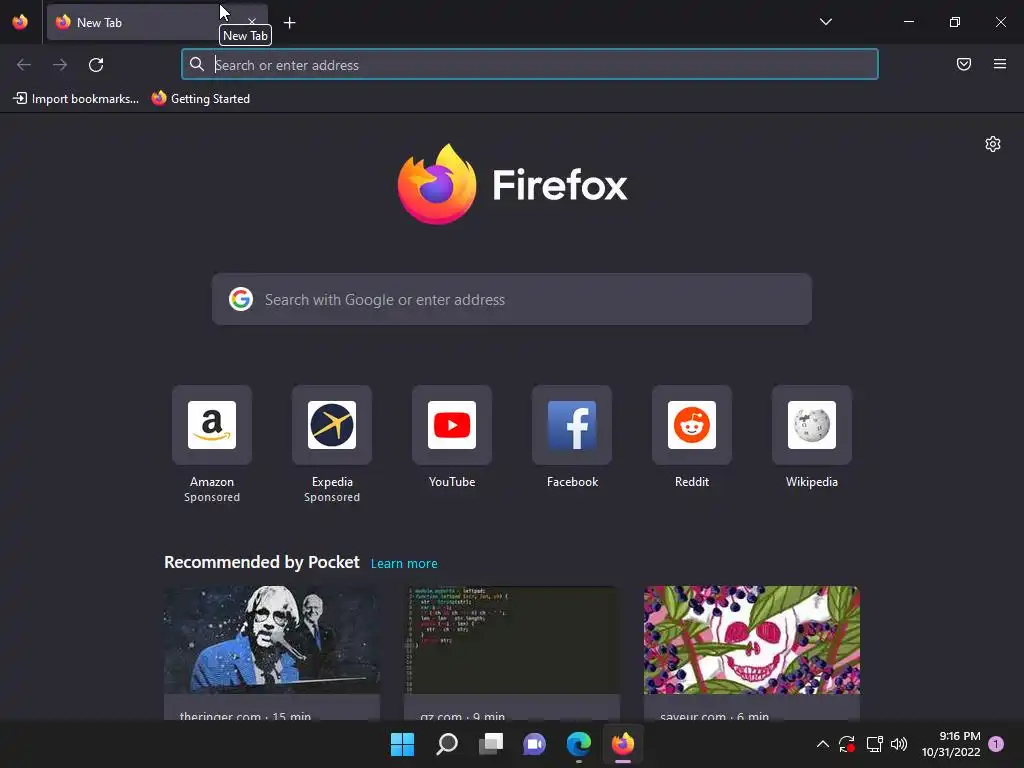
Task: Open notification badge showing 1
Action: pyautogui.click(x=996, y=744)
